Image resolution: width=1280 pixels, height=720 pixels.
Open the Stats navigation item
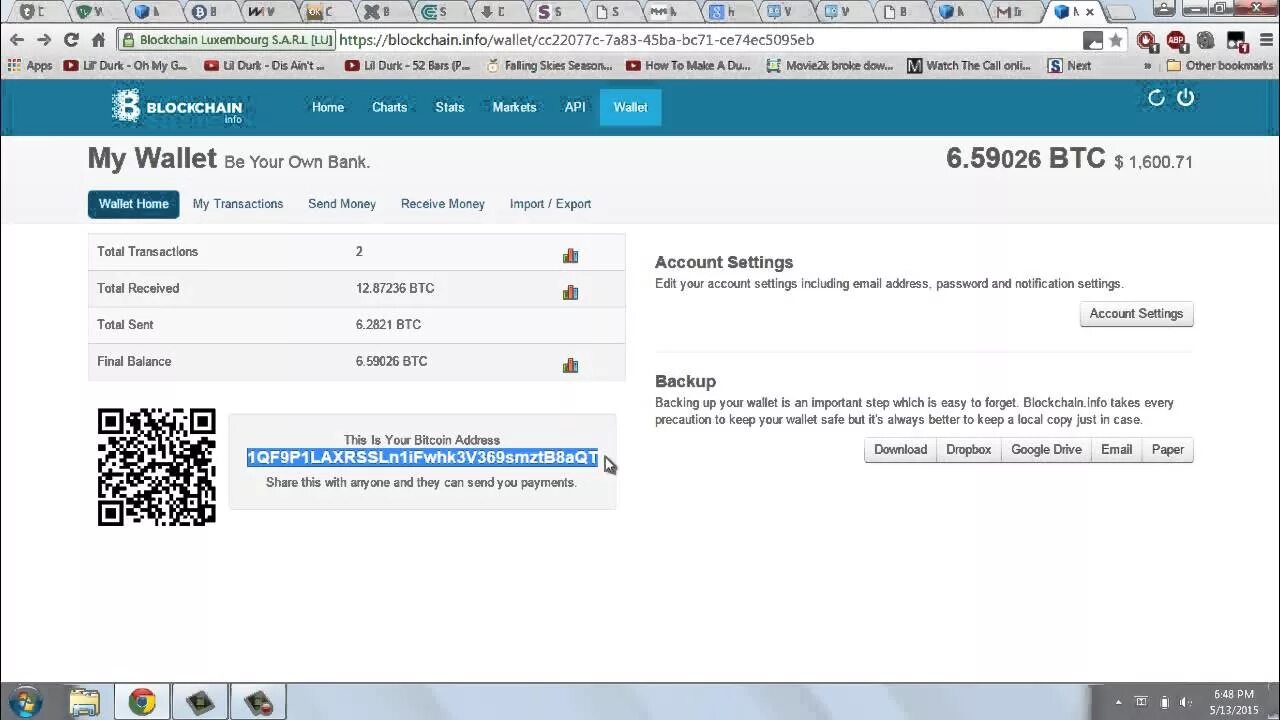pyautogui.click(x=450, y=107)
